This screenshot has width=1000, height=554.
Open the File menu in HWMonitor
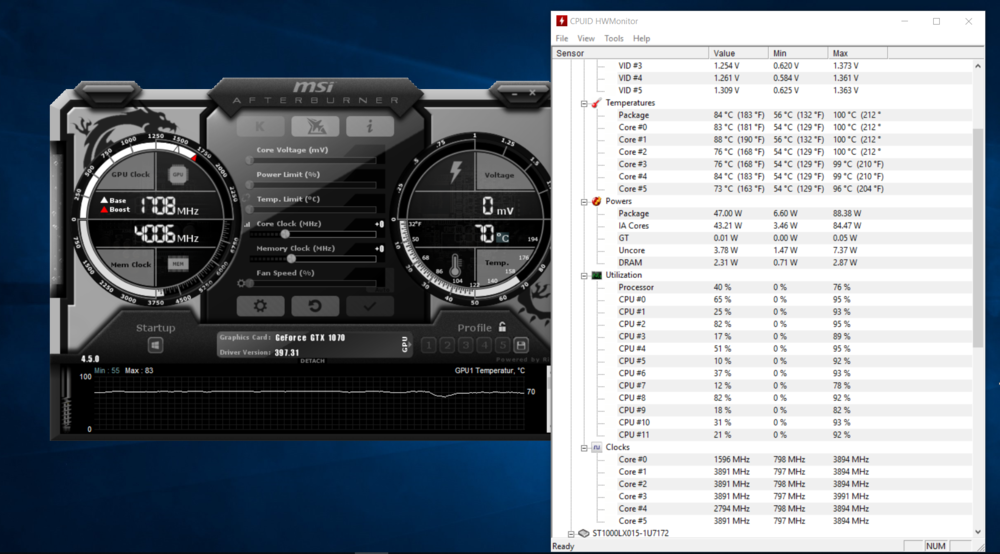coord(562,38)
